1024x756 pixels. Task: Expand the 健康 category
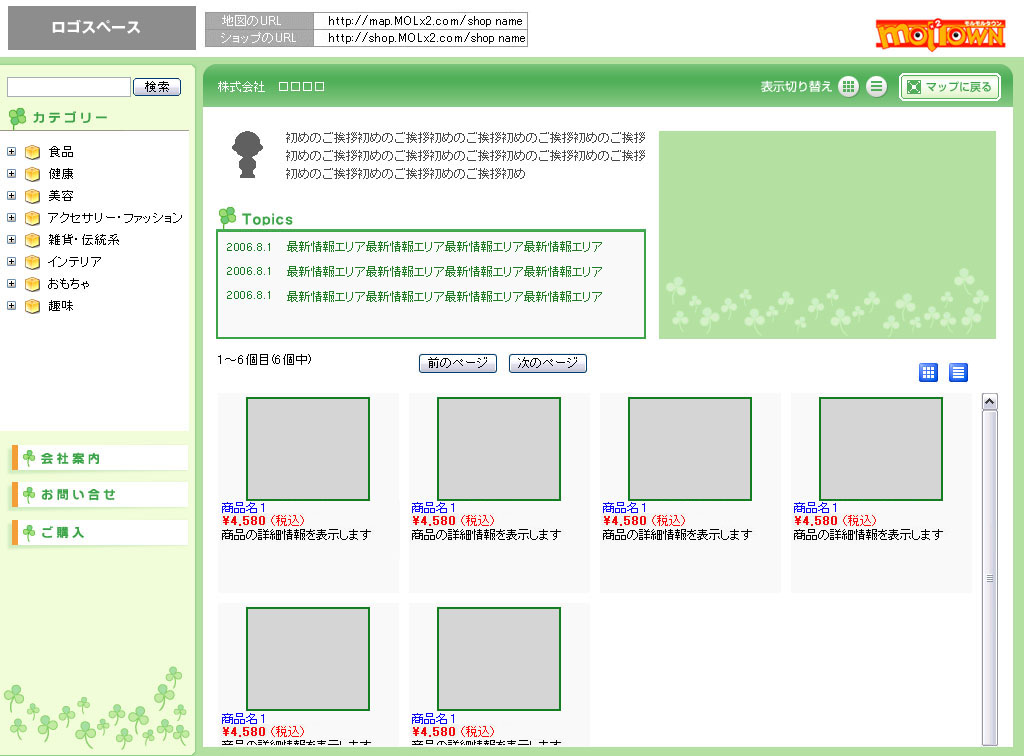11,174
